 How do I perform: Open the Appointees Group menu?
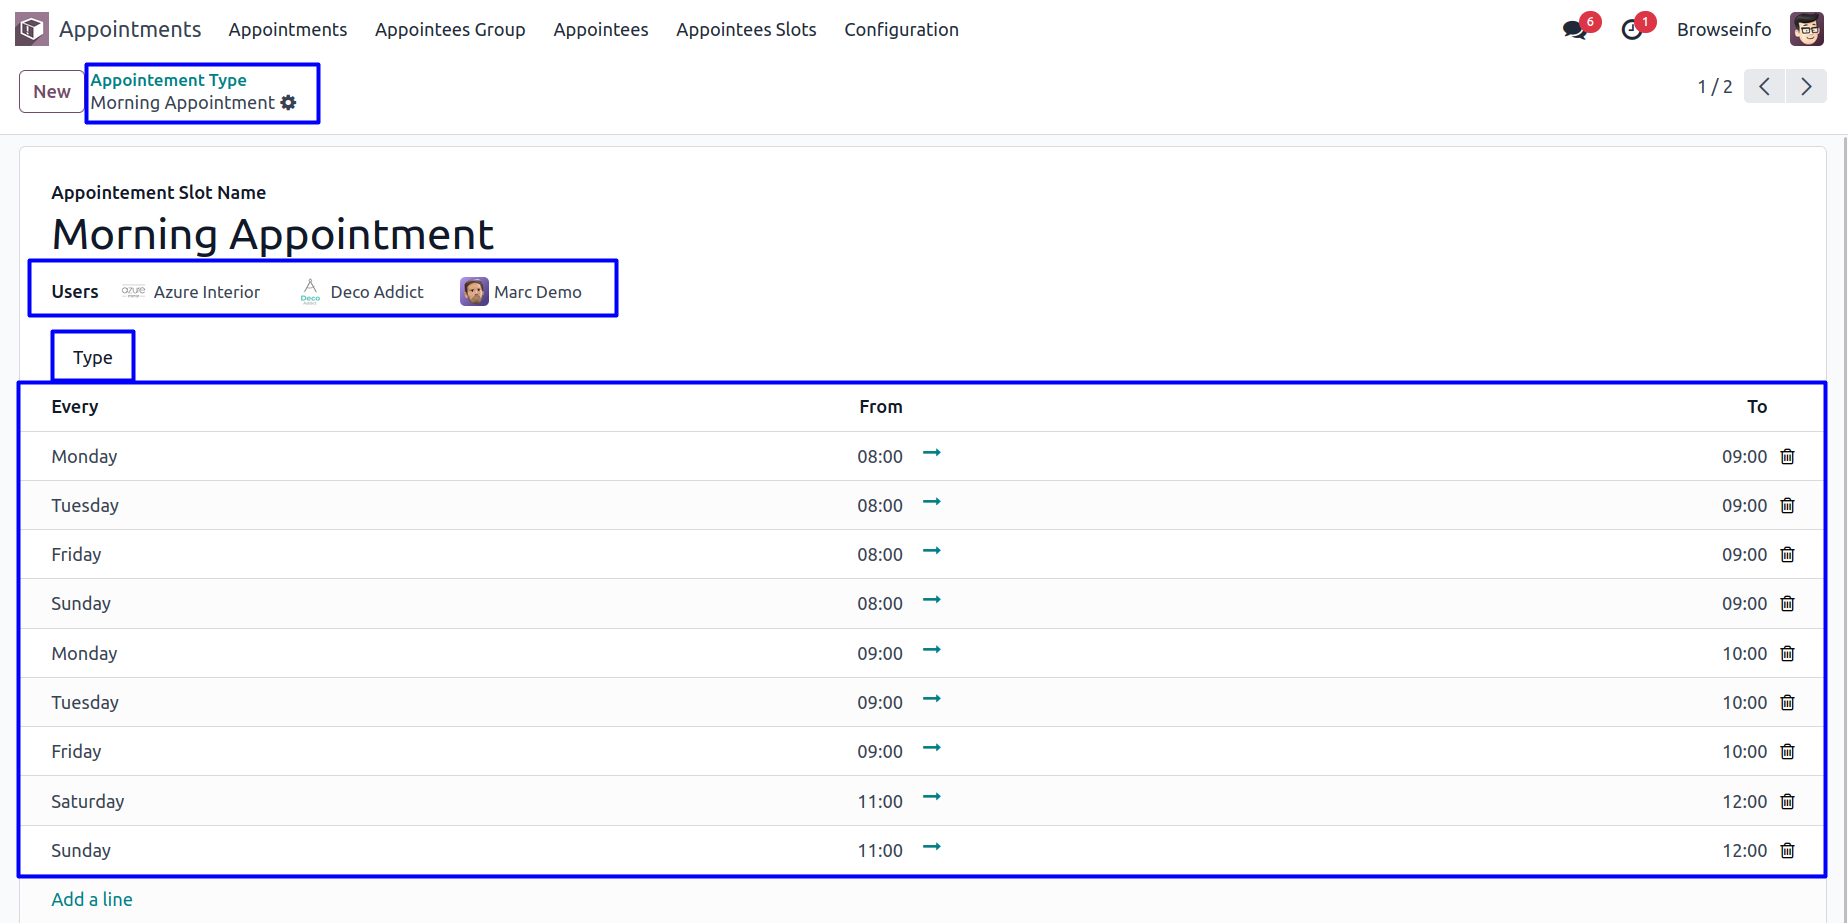tap(450, 30)
